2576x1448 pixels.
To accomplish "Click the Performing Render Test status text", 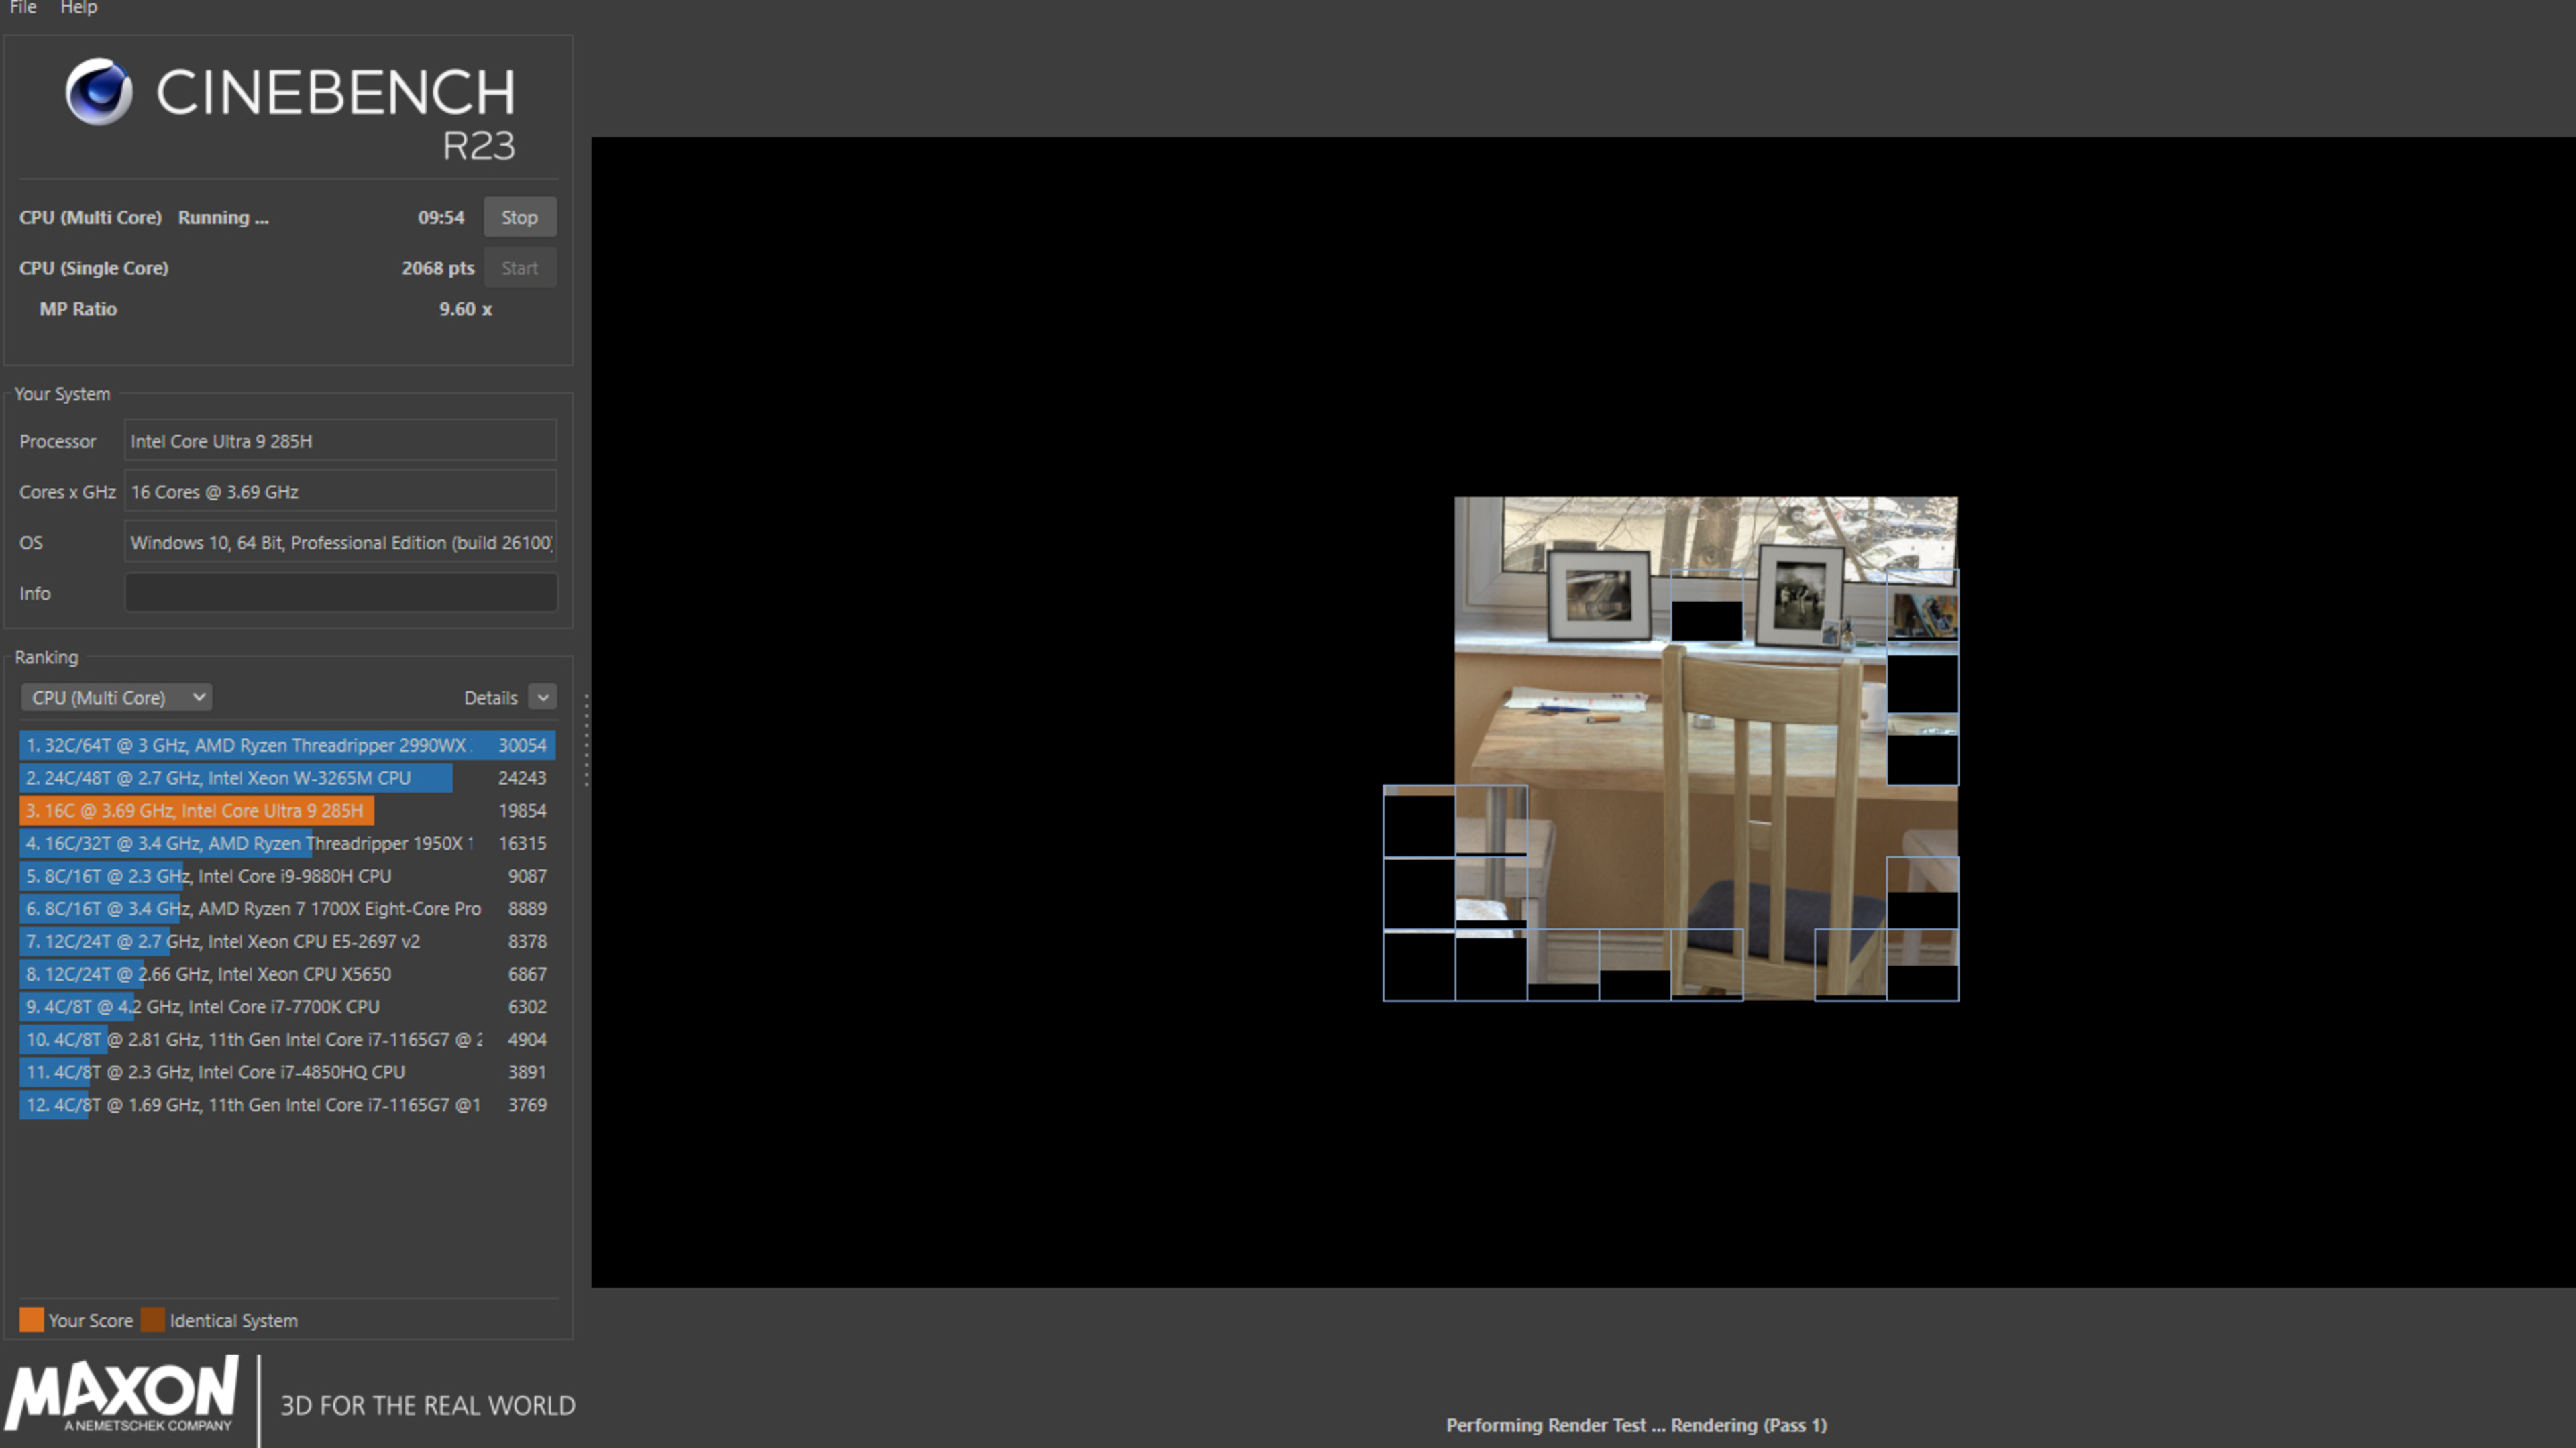I will tap(1636, 1425).
